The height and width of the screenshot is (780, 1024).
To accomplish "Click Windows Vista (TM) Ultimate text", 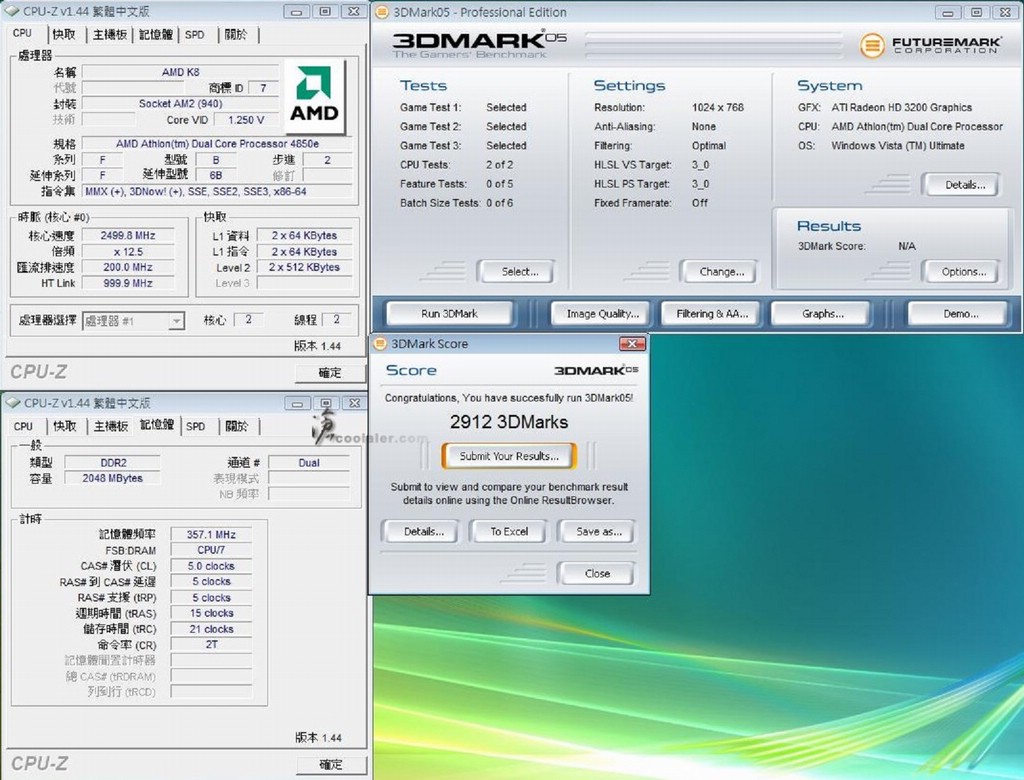I will 897,146.
